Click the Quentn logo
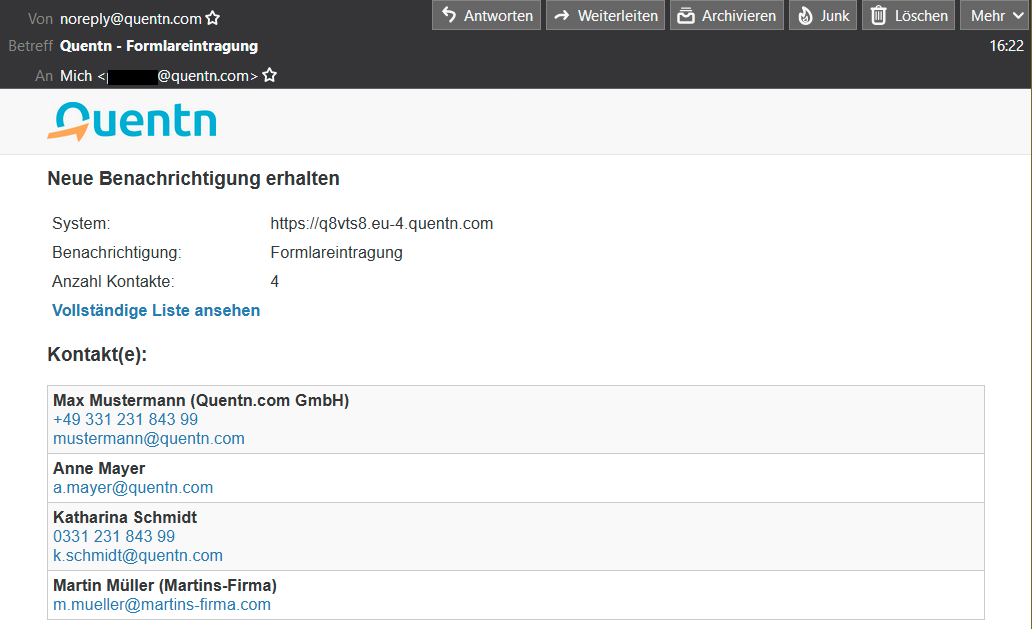Viewport: 1032px width, 629px height. coord(131,121)
